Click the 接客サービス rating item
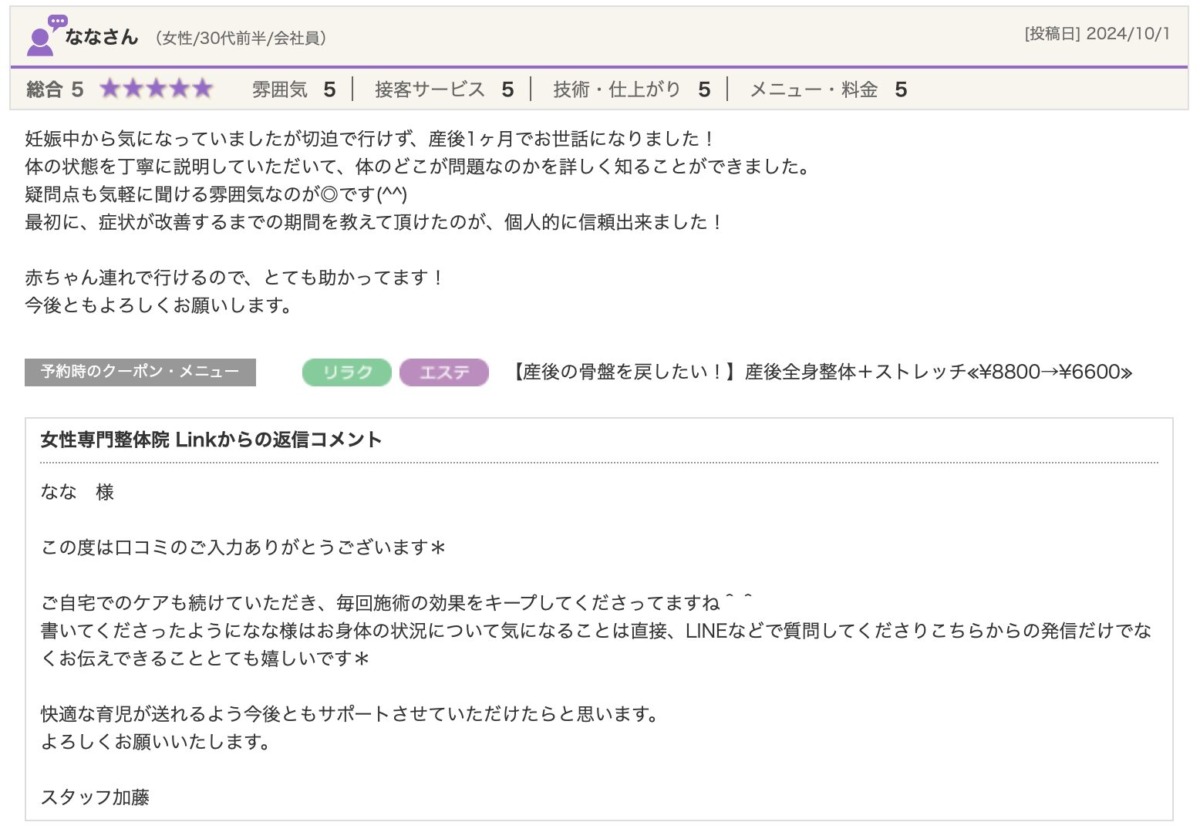This screenshot has height=839, width=1200. [x=443, y=90]
